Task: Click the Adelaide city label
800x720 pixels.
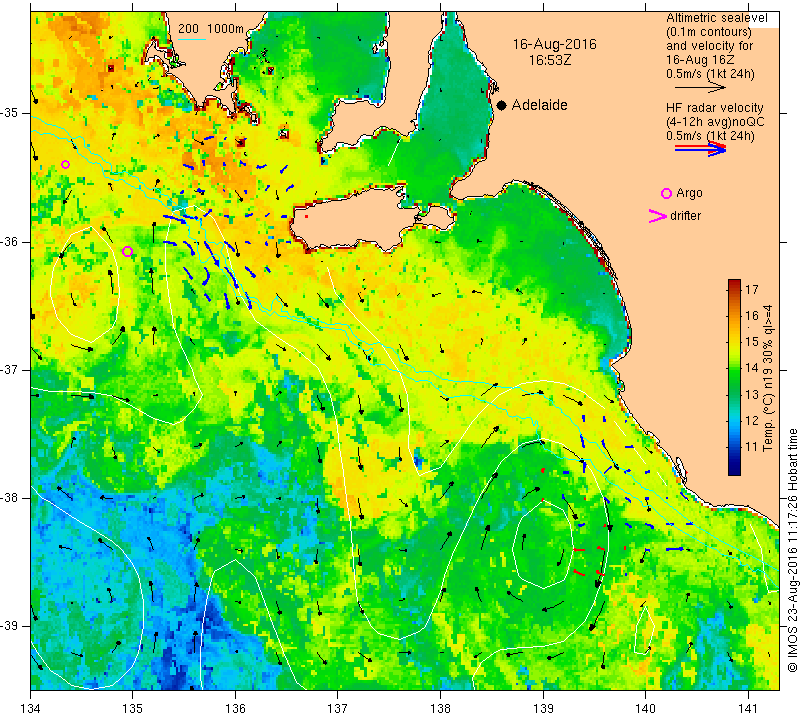Action: (539, 105)
